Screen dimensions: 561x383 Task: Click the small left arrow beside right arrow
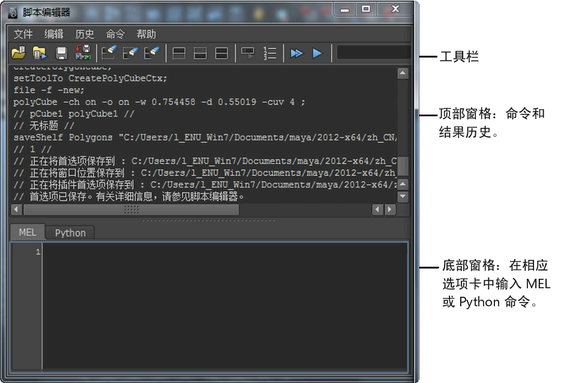[377, 209]
